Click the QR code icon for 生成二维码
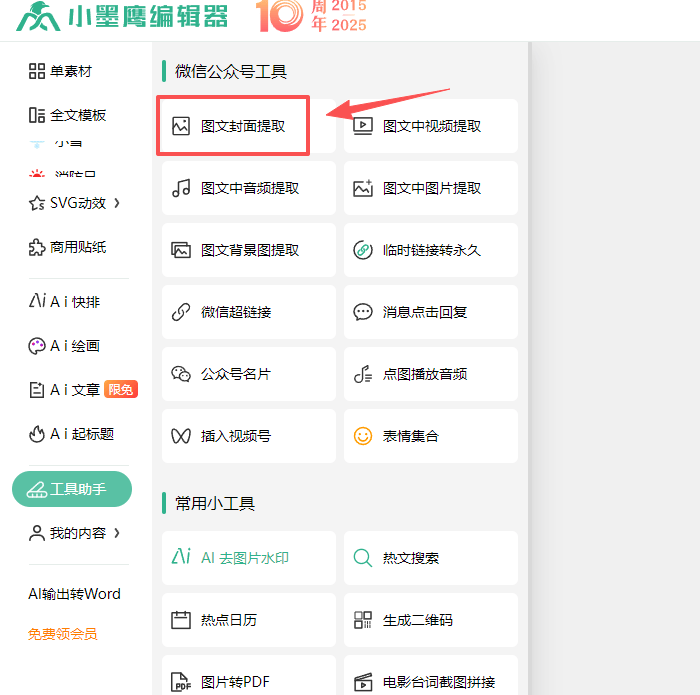 click(363, 620)
